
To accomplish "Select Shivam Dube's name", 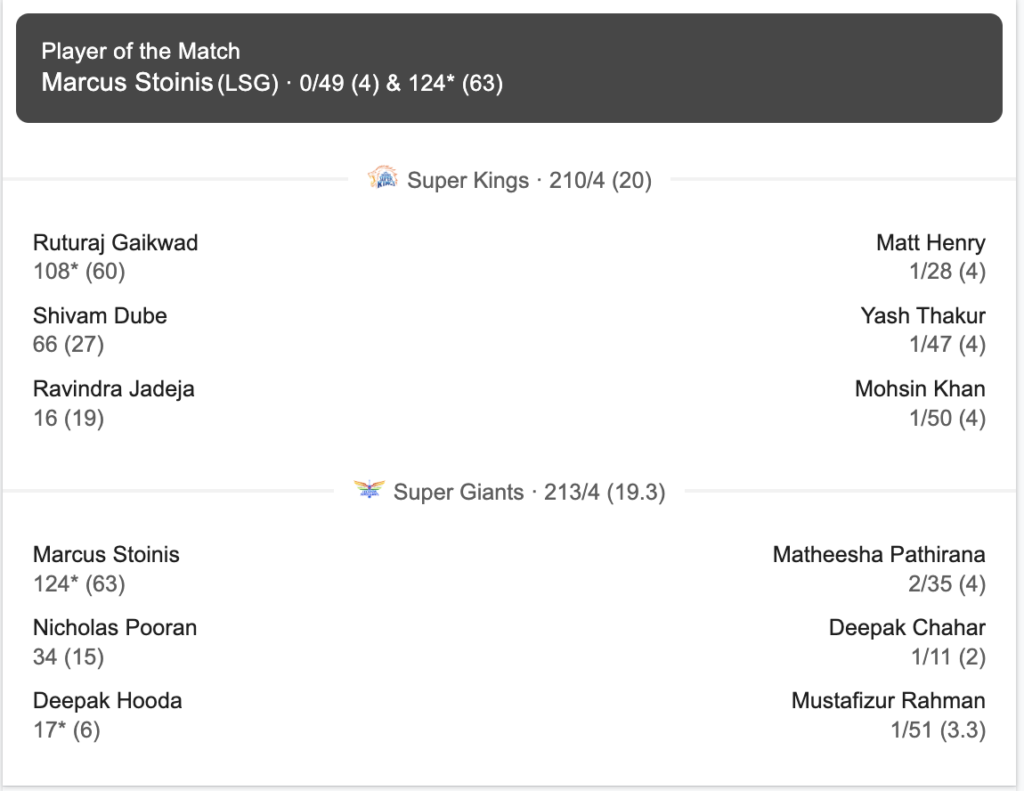I will [100, 316].
